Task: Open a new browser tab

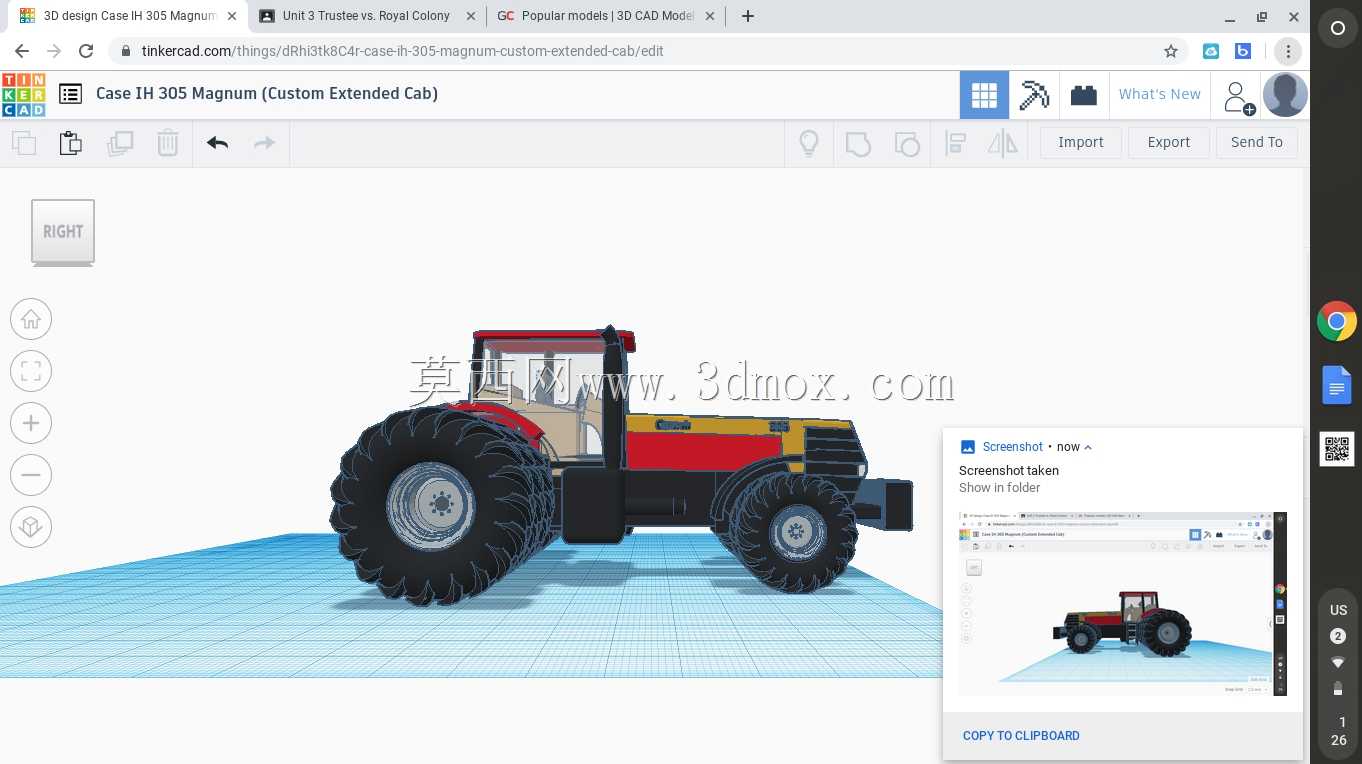Action: pyautogui.click(x=747, y=16)
